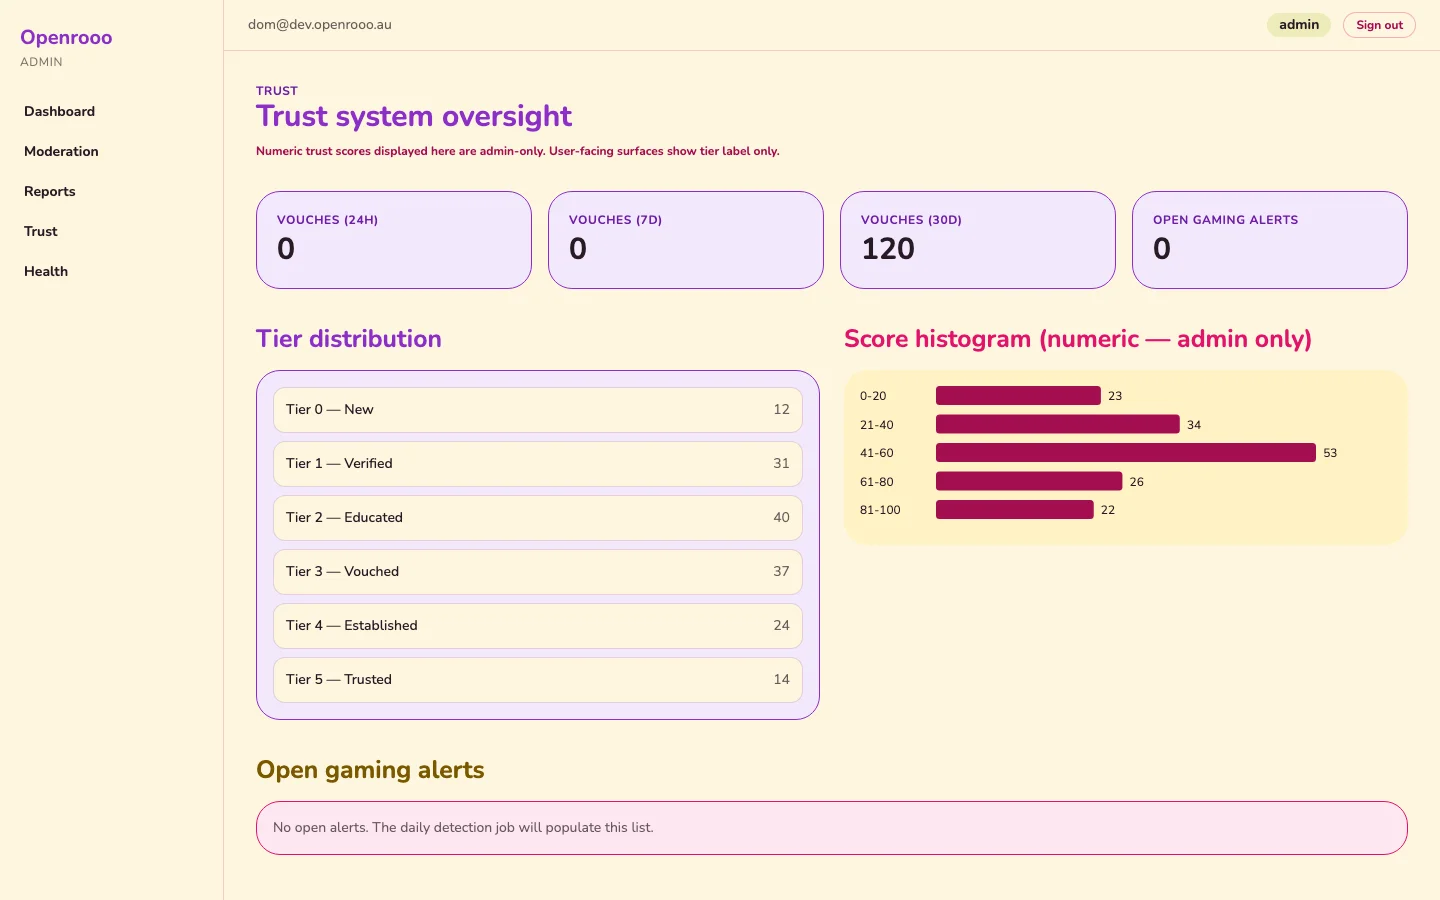Viewport: 1440px width, 900px height.
Task: Select the Vouches (7D) stat card
Action: pyautogui.click(x=686, y=240)
